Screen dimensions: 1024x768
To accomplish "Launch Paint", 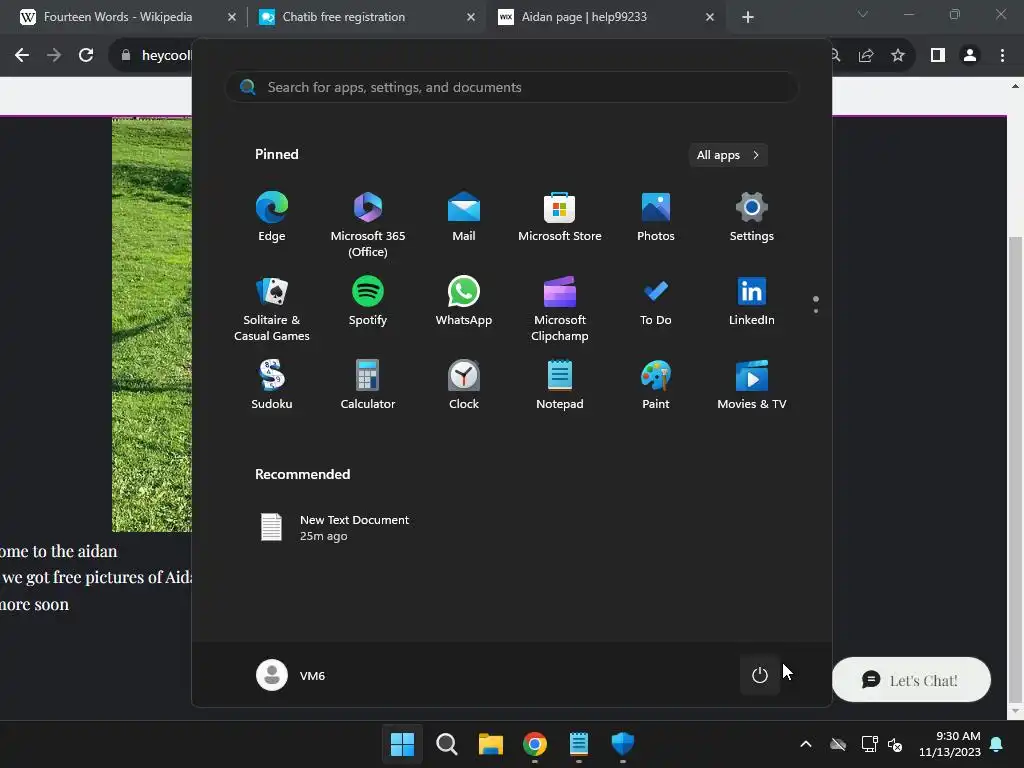I will coord(656,385).
